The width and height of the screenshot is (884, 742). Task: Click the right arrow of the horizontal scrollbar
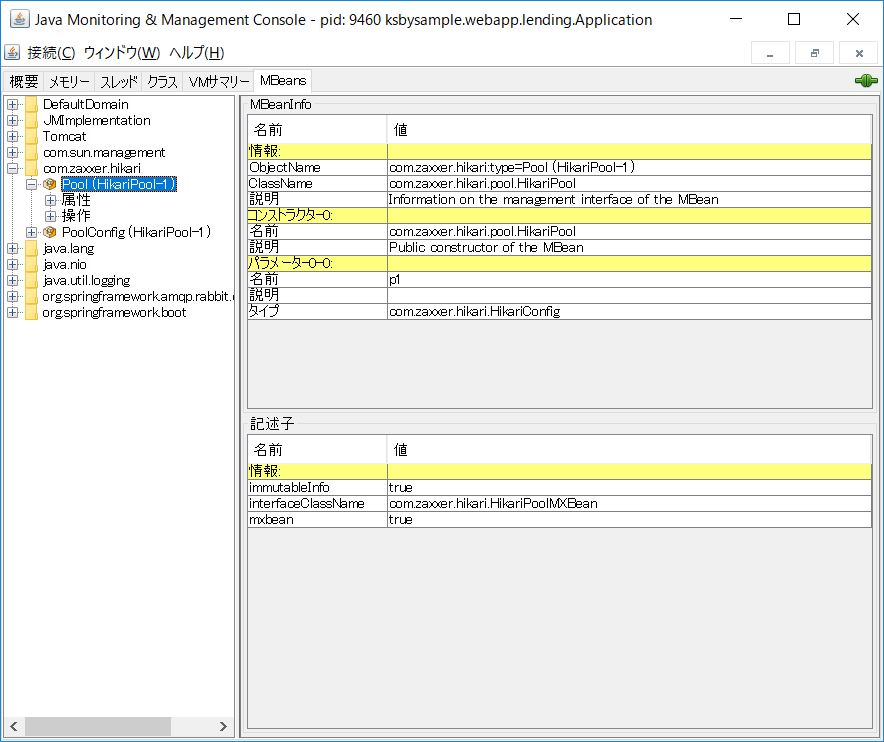[223, 727]
